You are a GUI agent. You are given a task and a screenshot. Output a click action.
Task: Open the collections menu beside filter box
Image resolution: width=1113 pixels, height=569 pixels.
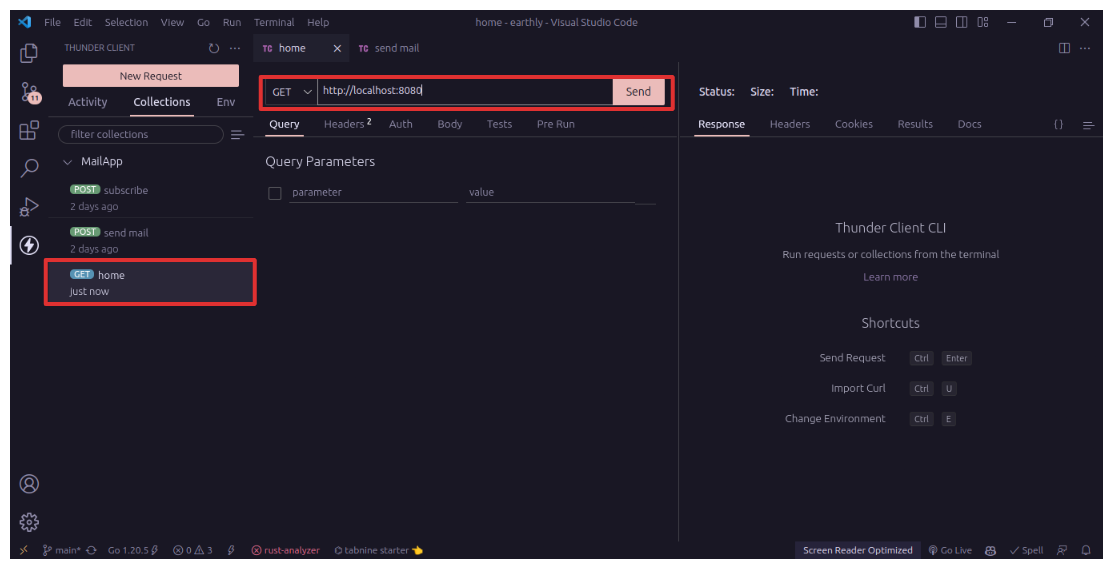click(x=238, y=135)
